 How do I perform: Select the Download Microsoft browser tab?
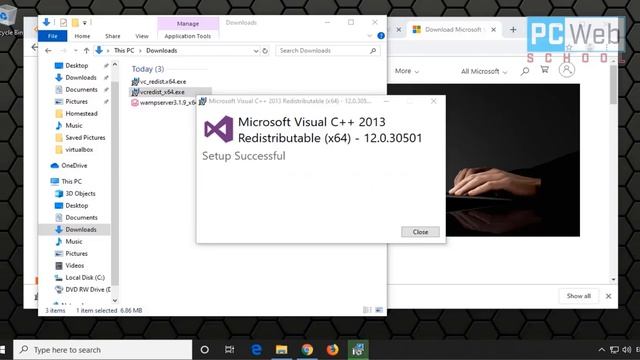coord(453,29)
